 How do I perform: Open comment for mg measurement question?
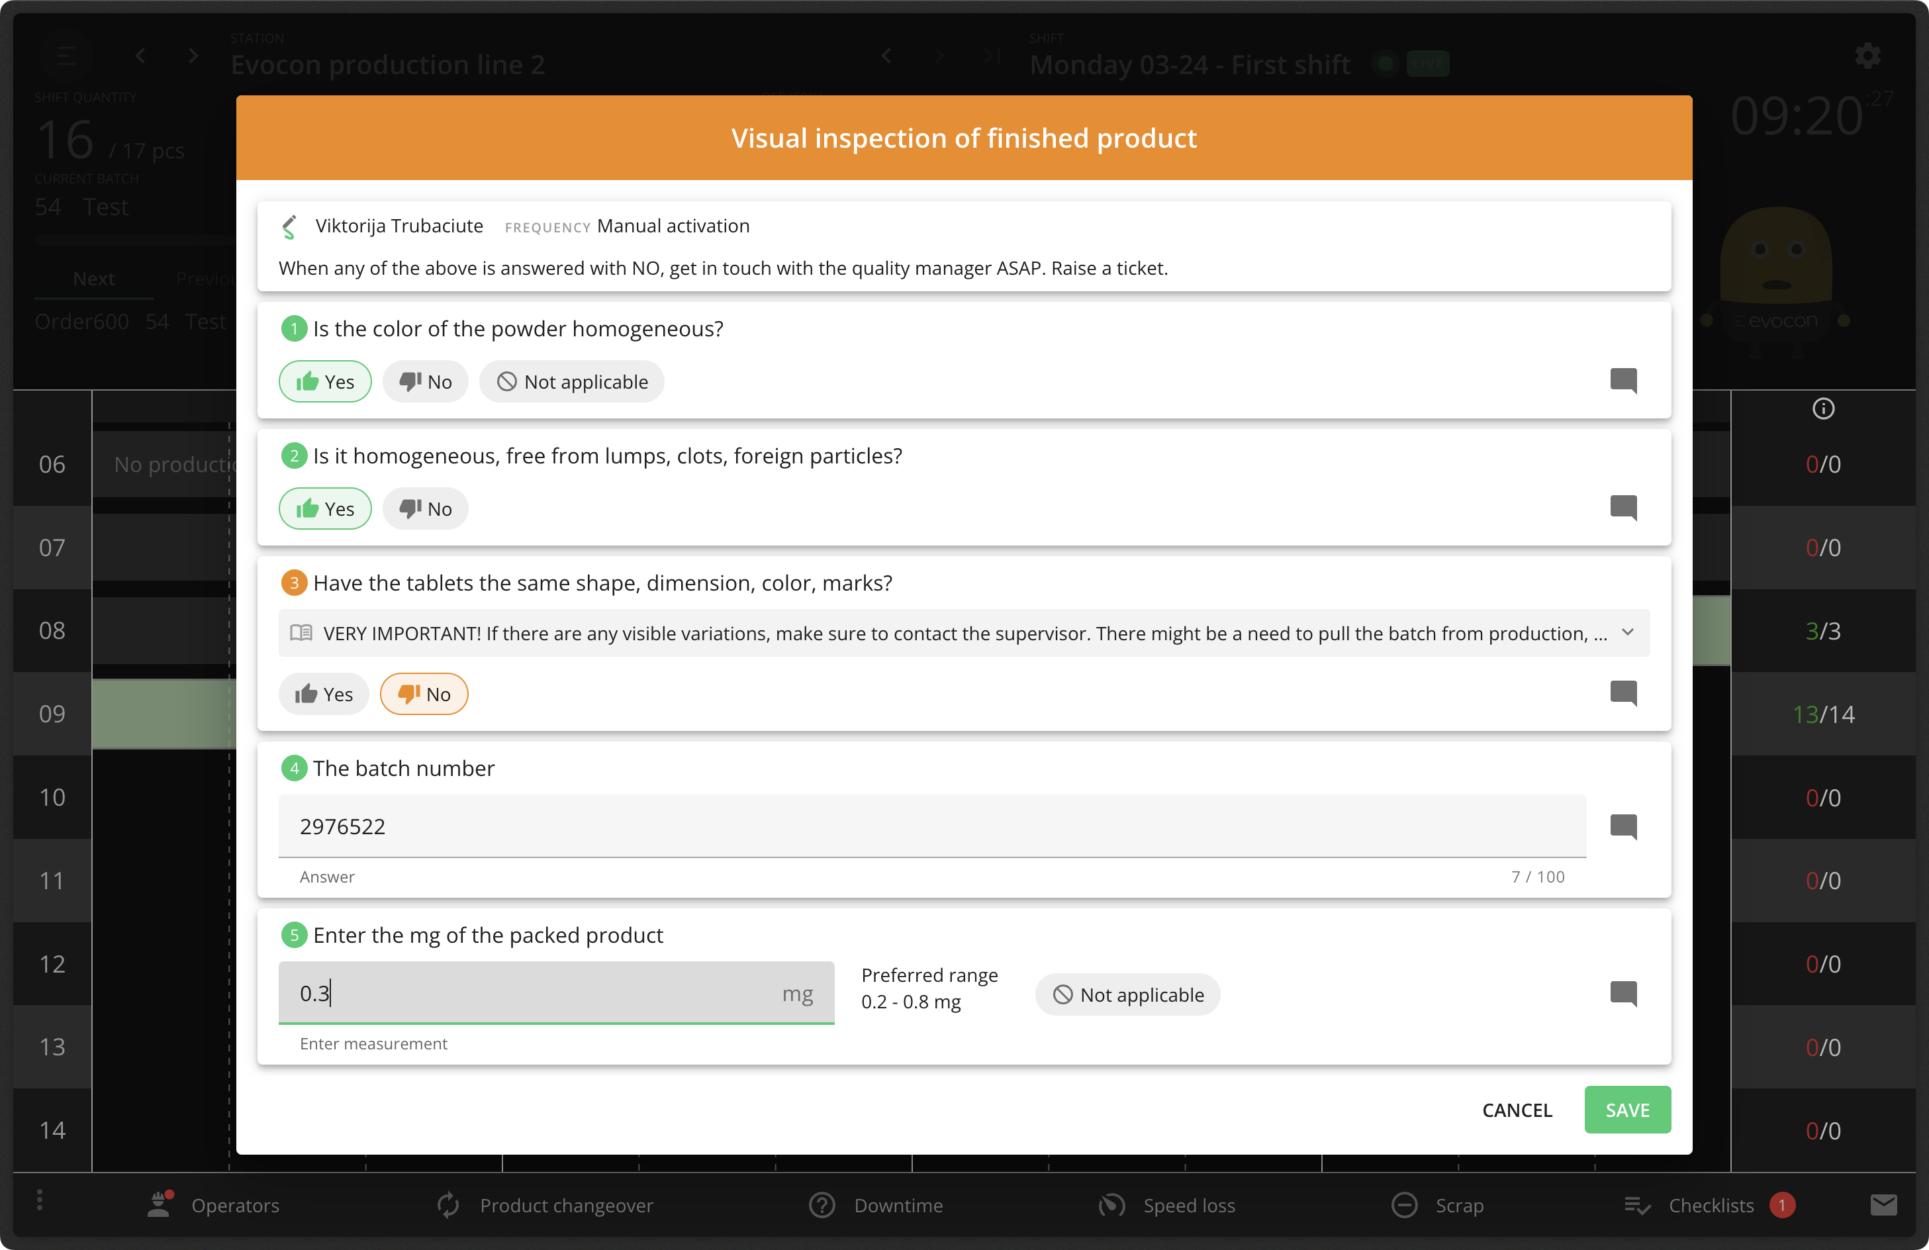click(x=1623, y=993)
